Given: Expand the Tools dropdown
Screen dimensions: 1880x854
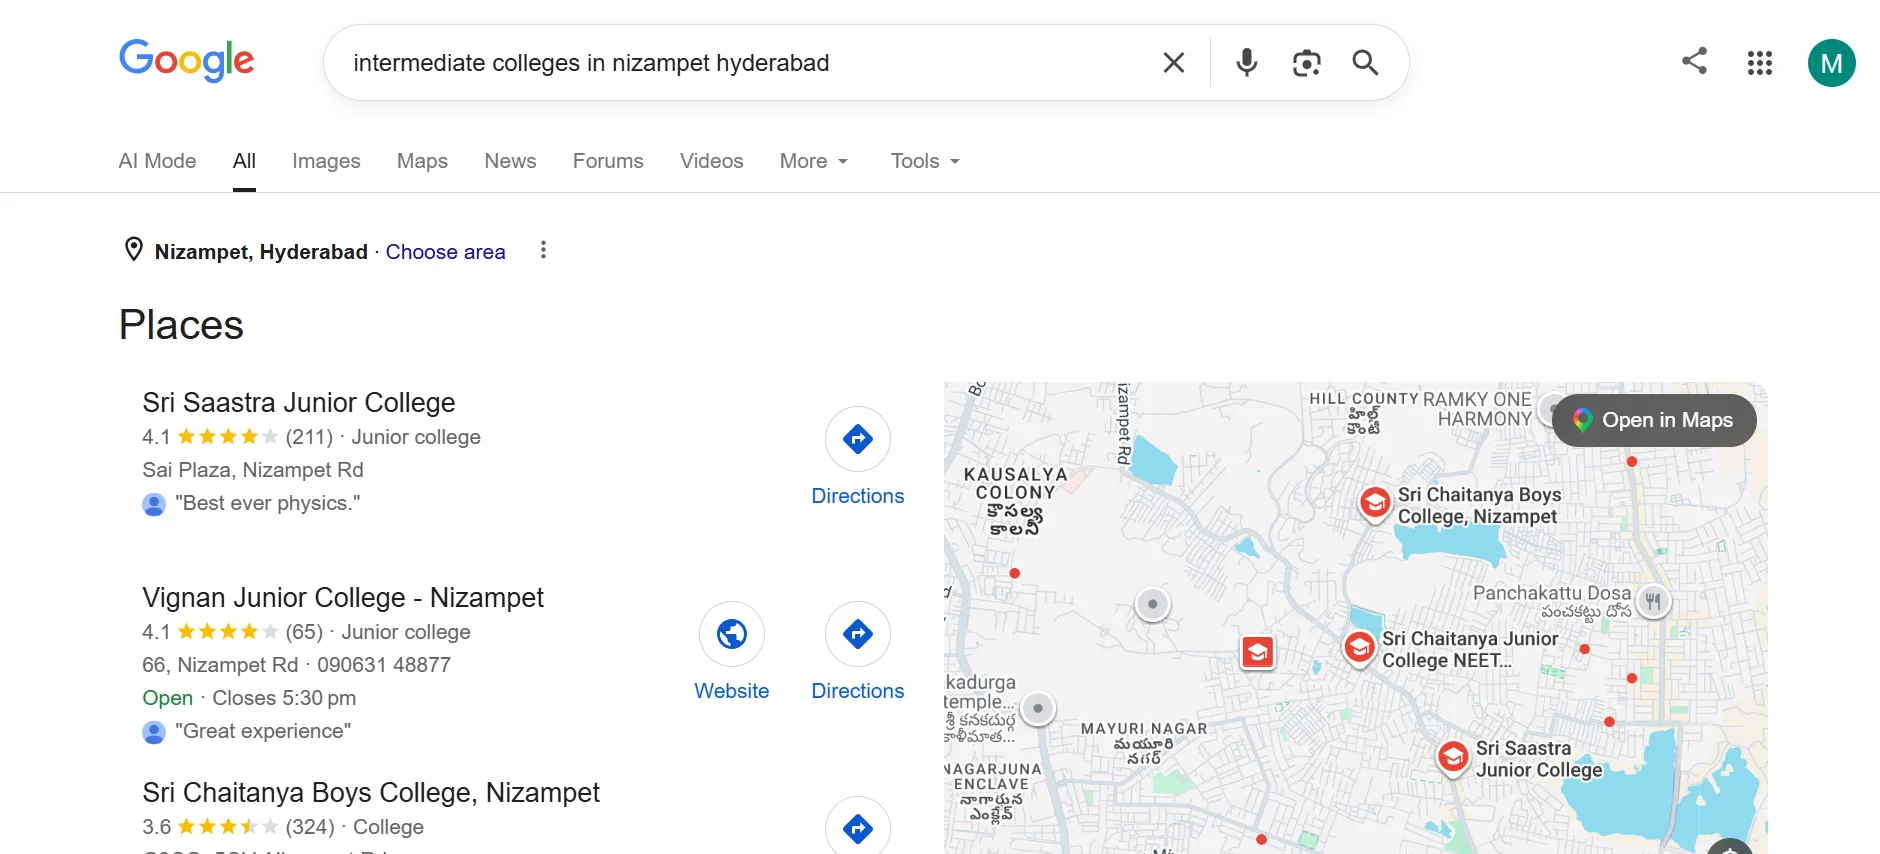Looking at the screenshot, I should click(x=925, y=161).
